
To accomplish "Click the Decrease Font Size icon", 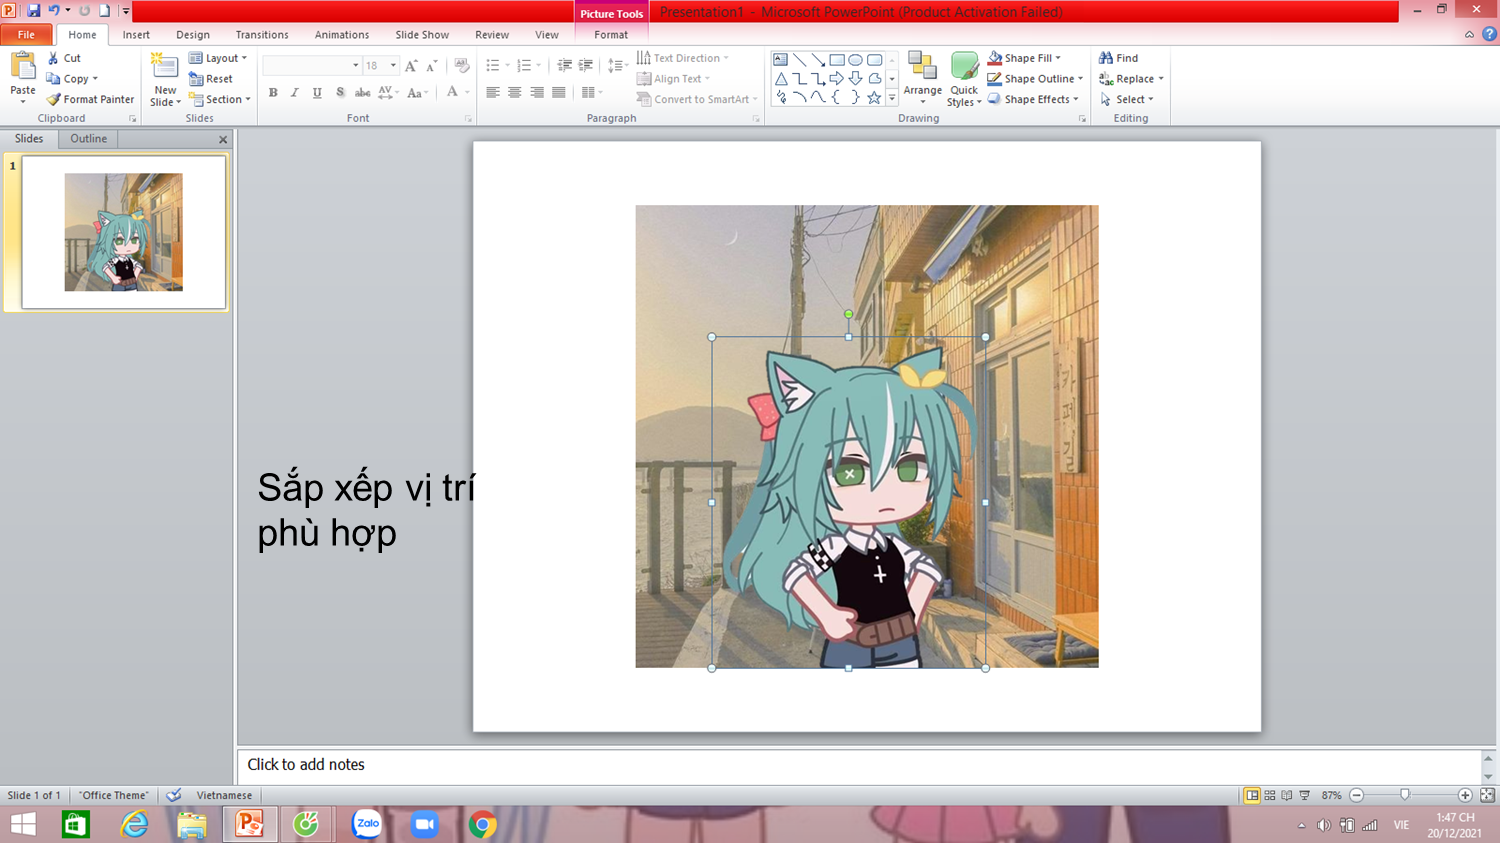I will coord(432,66).
